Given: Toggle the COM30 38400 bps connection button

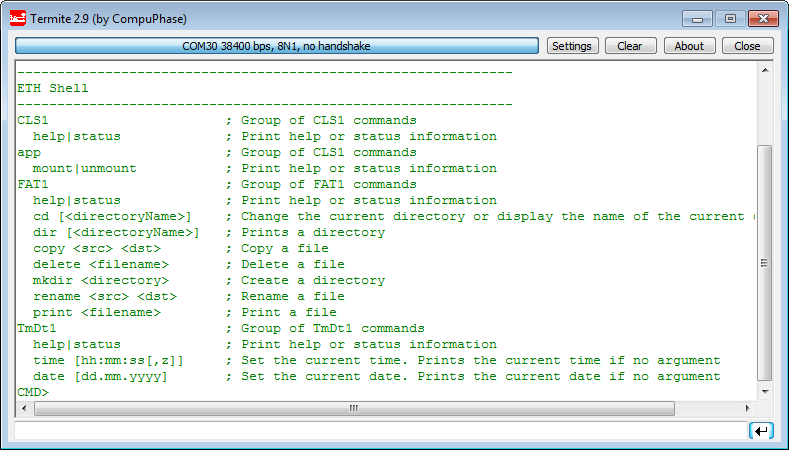Looking at the screenshot, I should [x=278, y=46].
